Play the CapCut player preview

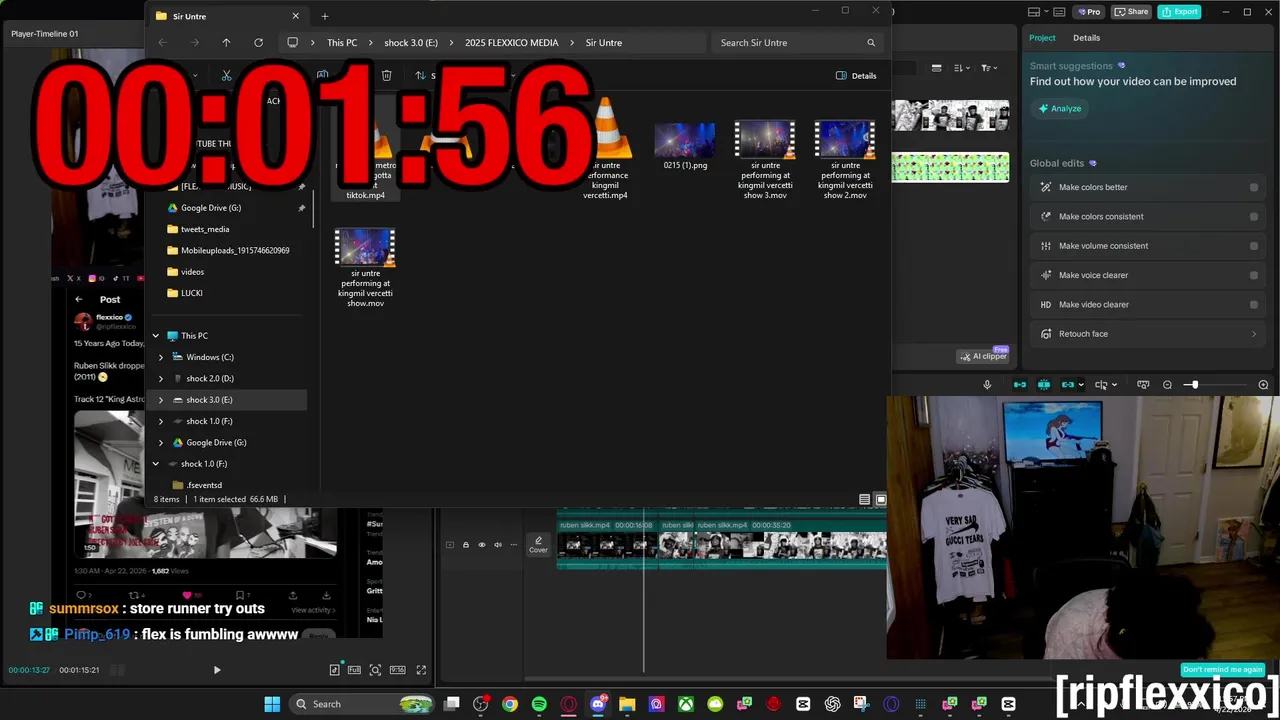[217, 670]
